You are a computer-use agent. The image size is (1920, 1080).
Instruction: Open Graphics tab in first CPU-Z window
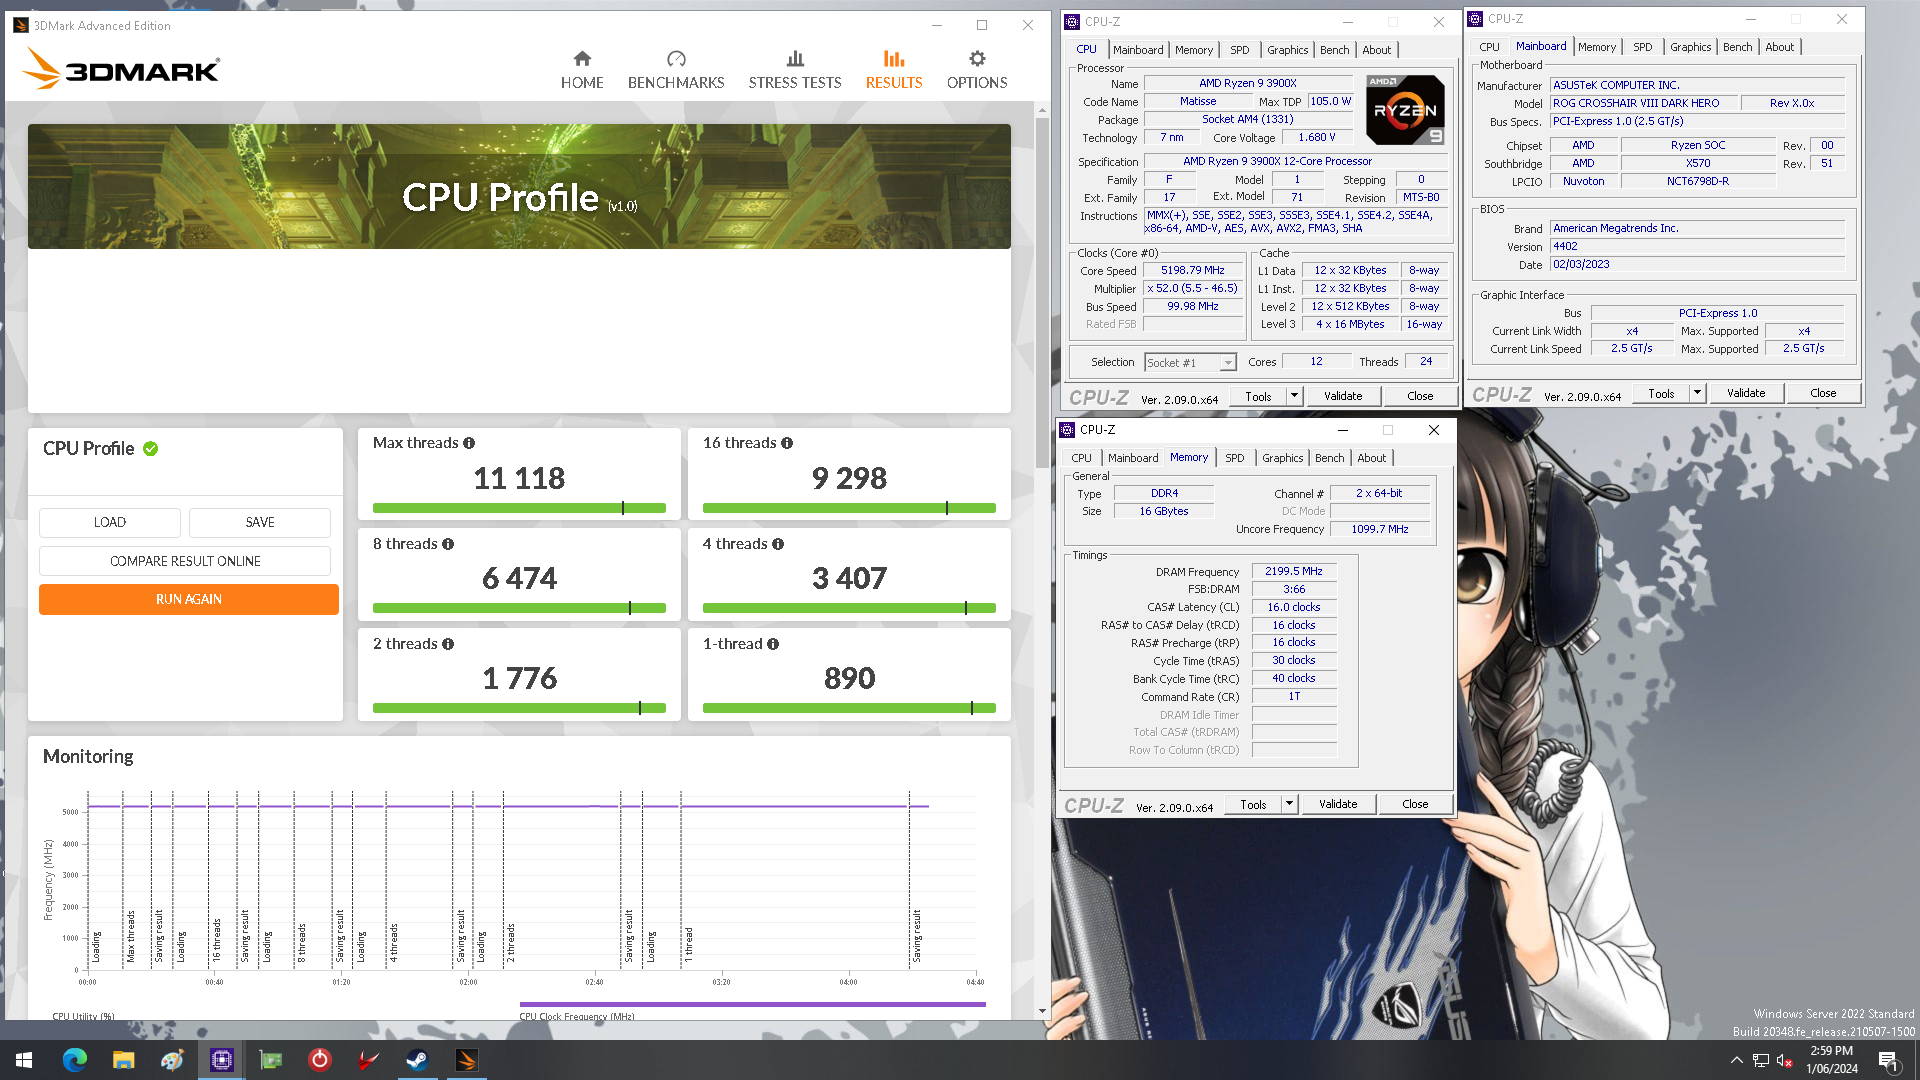point(1287,50)
